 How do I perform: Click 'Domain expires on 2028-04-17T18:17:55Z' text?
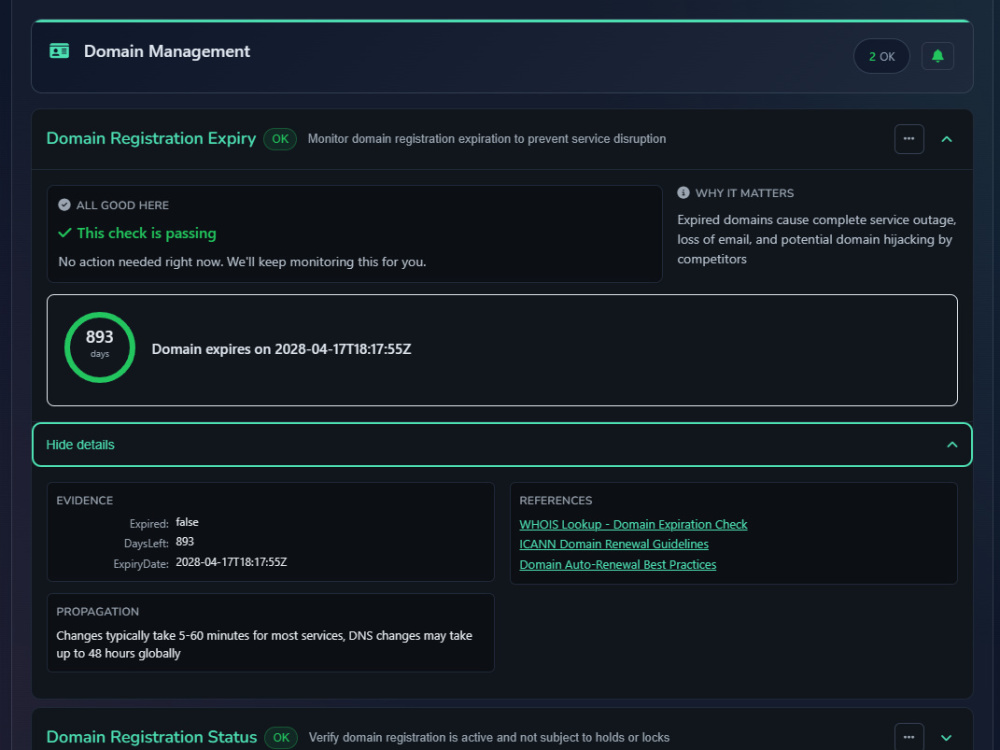[x=281, y=349]
